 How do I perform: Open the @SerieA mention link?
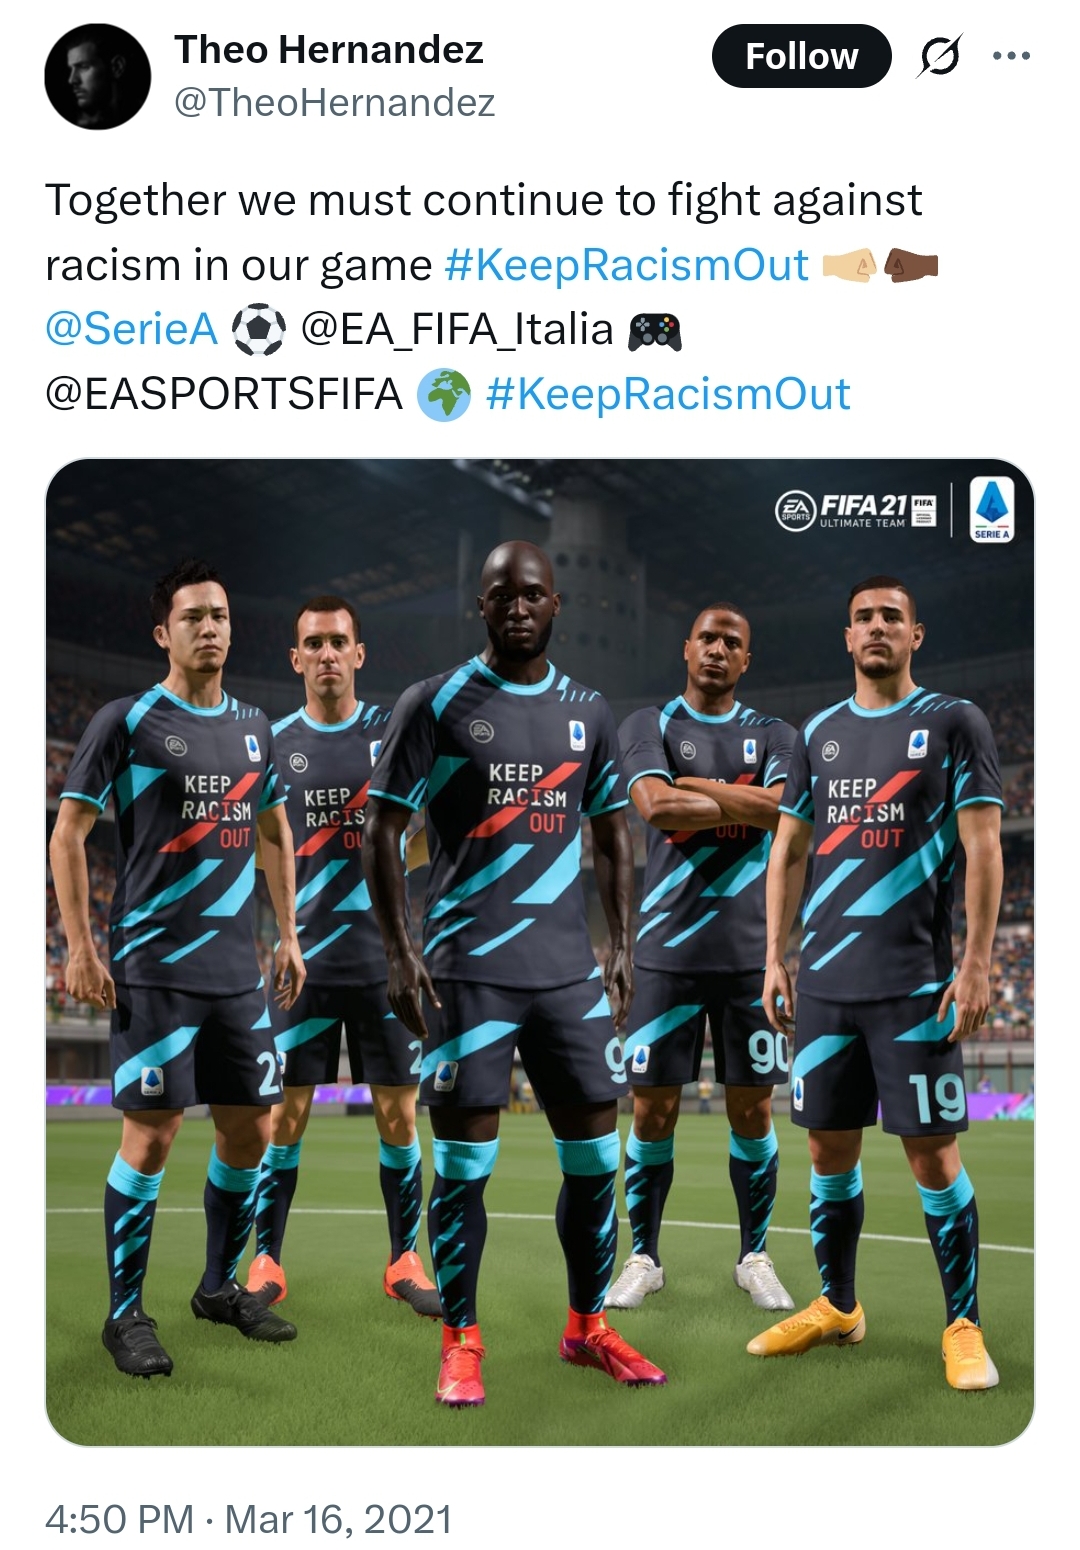[x=131, y=329]
